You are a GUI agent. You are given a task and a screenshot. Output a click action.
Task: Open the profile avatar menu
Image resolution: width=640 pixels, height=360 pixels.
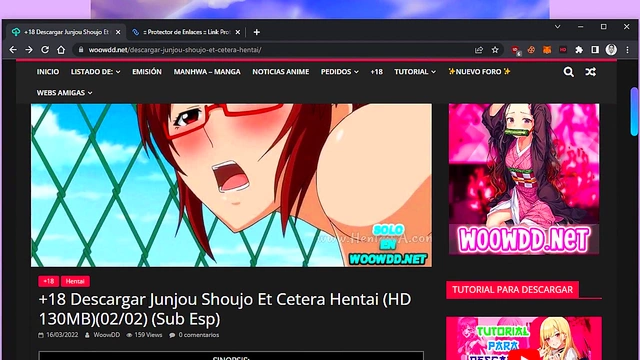point(611,50)
